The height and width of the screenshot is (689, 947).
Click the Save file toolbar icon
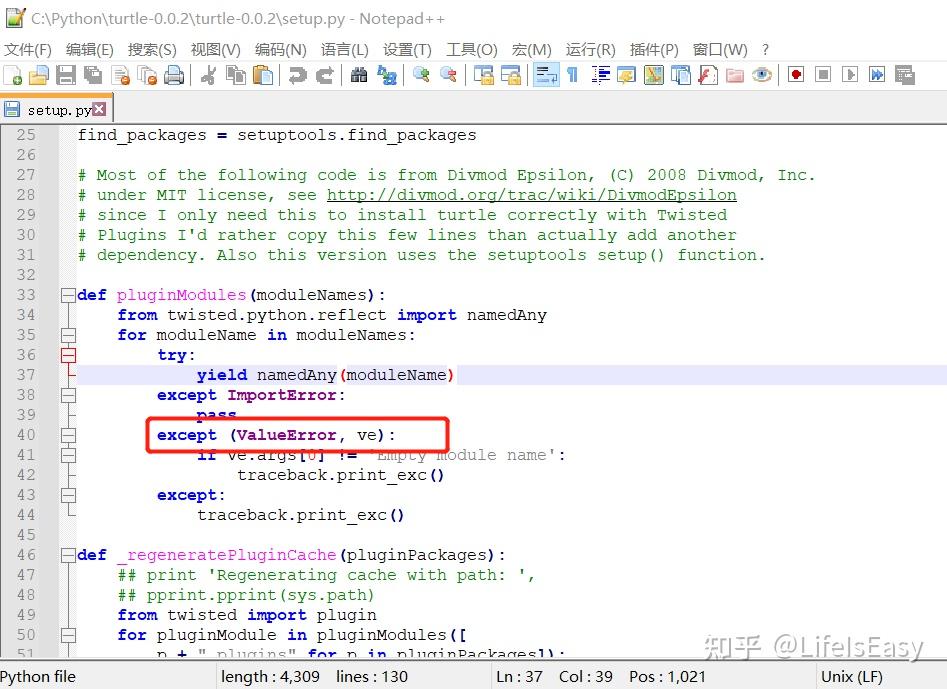[x=66, y=75]
